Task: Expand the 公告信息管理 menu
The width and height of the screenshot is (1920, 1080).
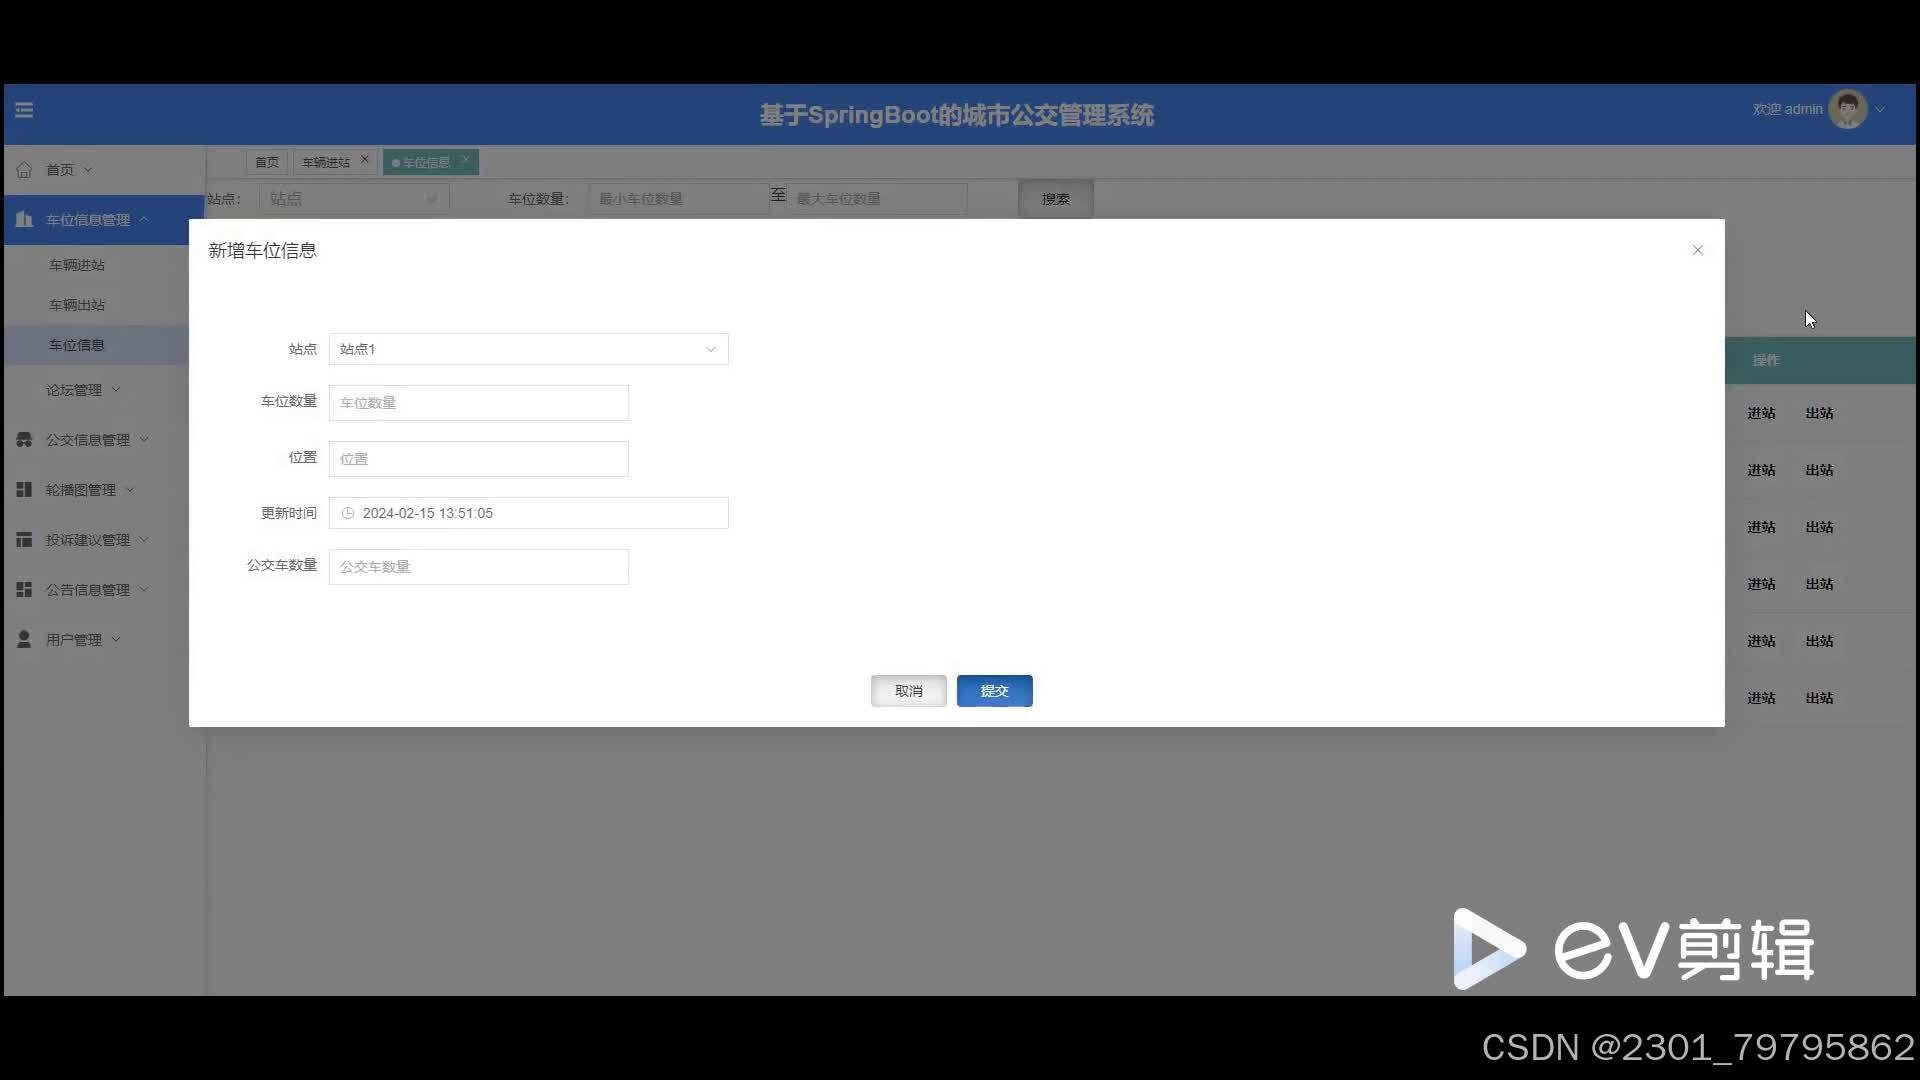Action: click(x=88, y=590)
